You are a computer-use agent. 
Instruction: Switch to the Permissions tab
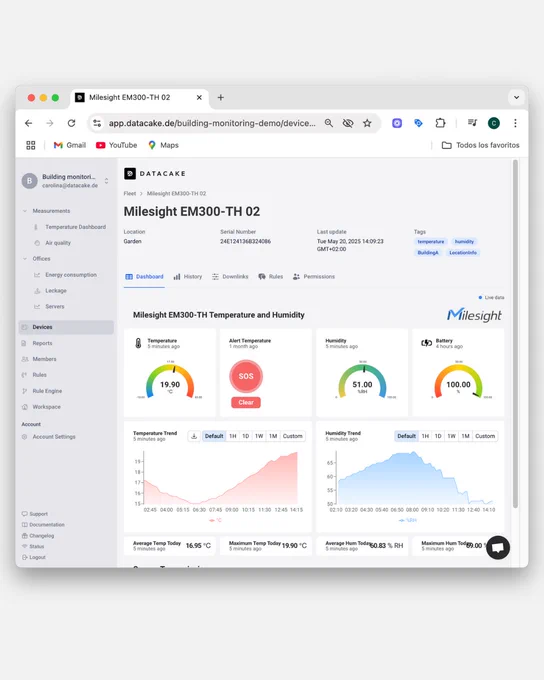click(314, 277)
